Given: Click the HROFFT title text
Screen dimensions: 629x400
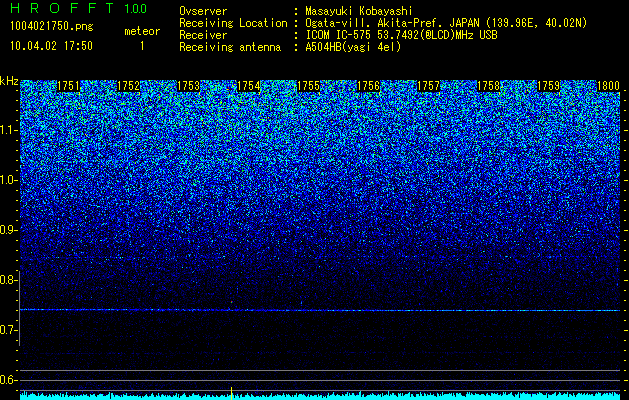Looking at the screenshot, I should coord(63,8).
